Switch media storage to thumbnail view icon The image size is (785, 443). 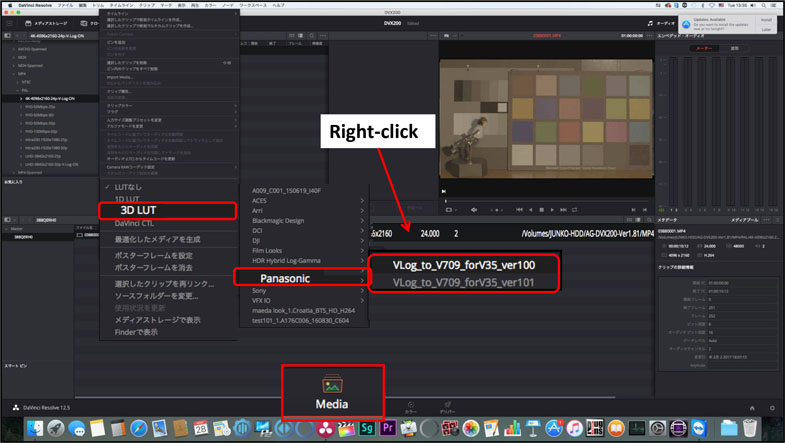291,36
